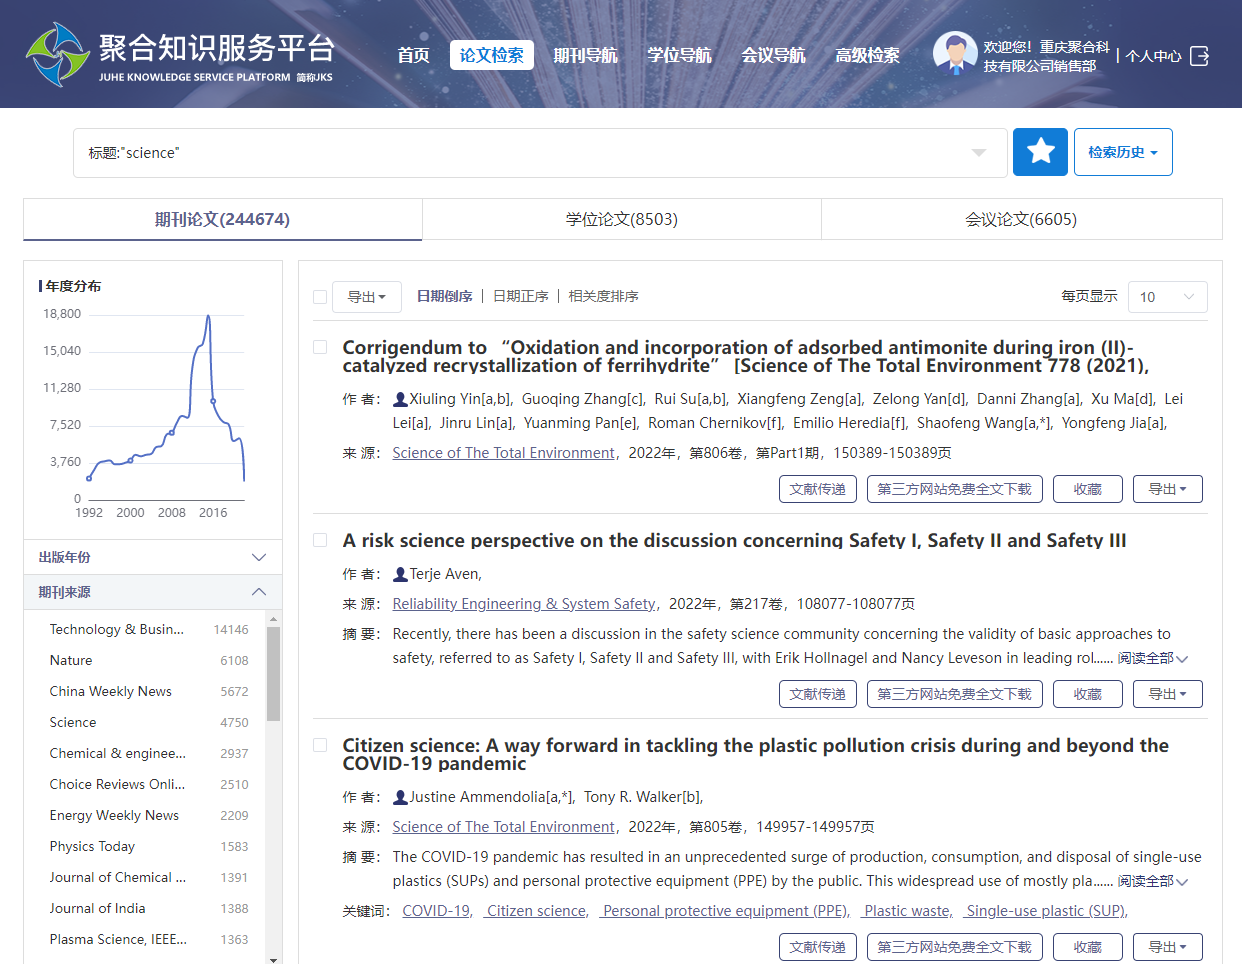
Task: Click the logout icon in header
Action: 1200,56
